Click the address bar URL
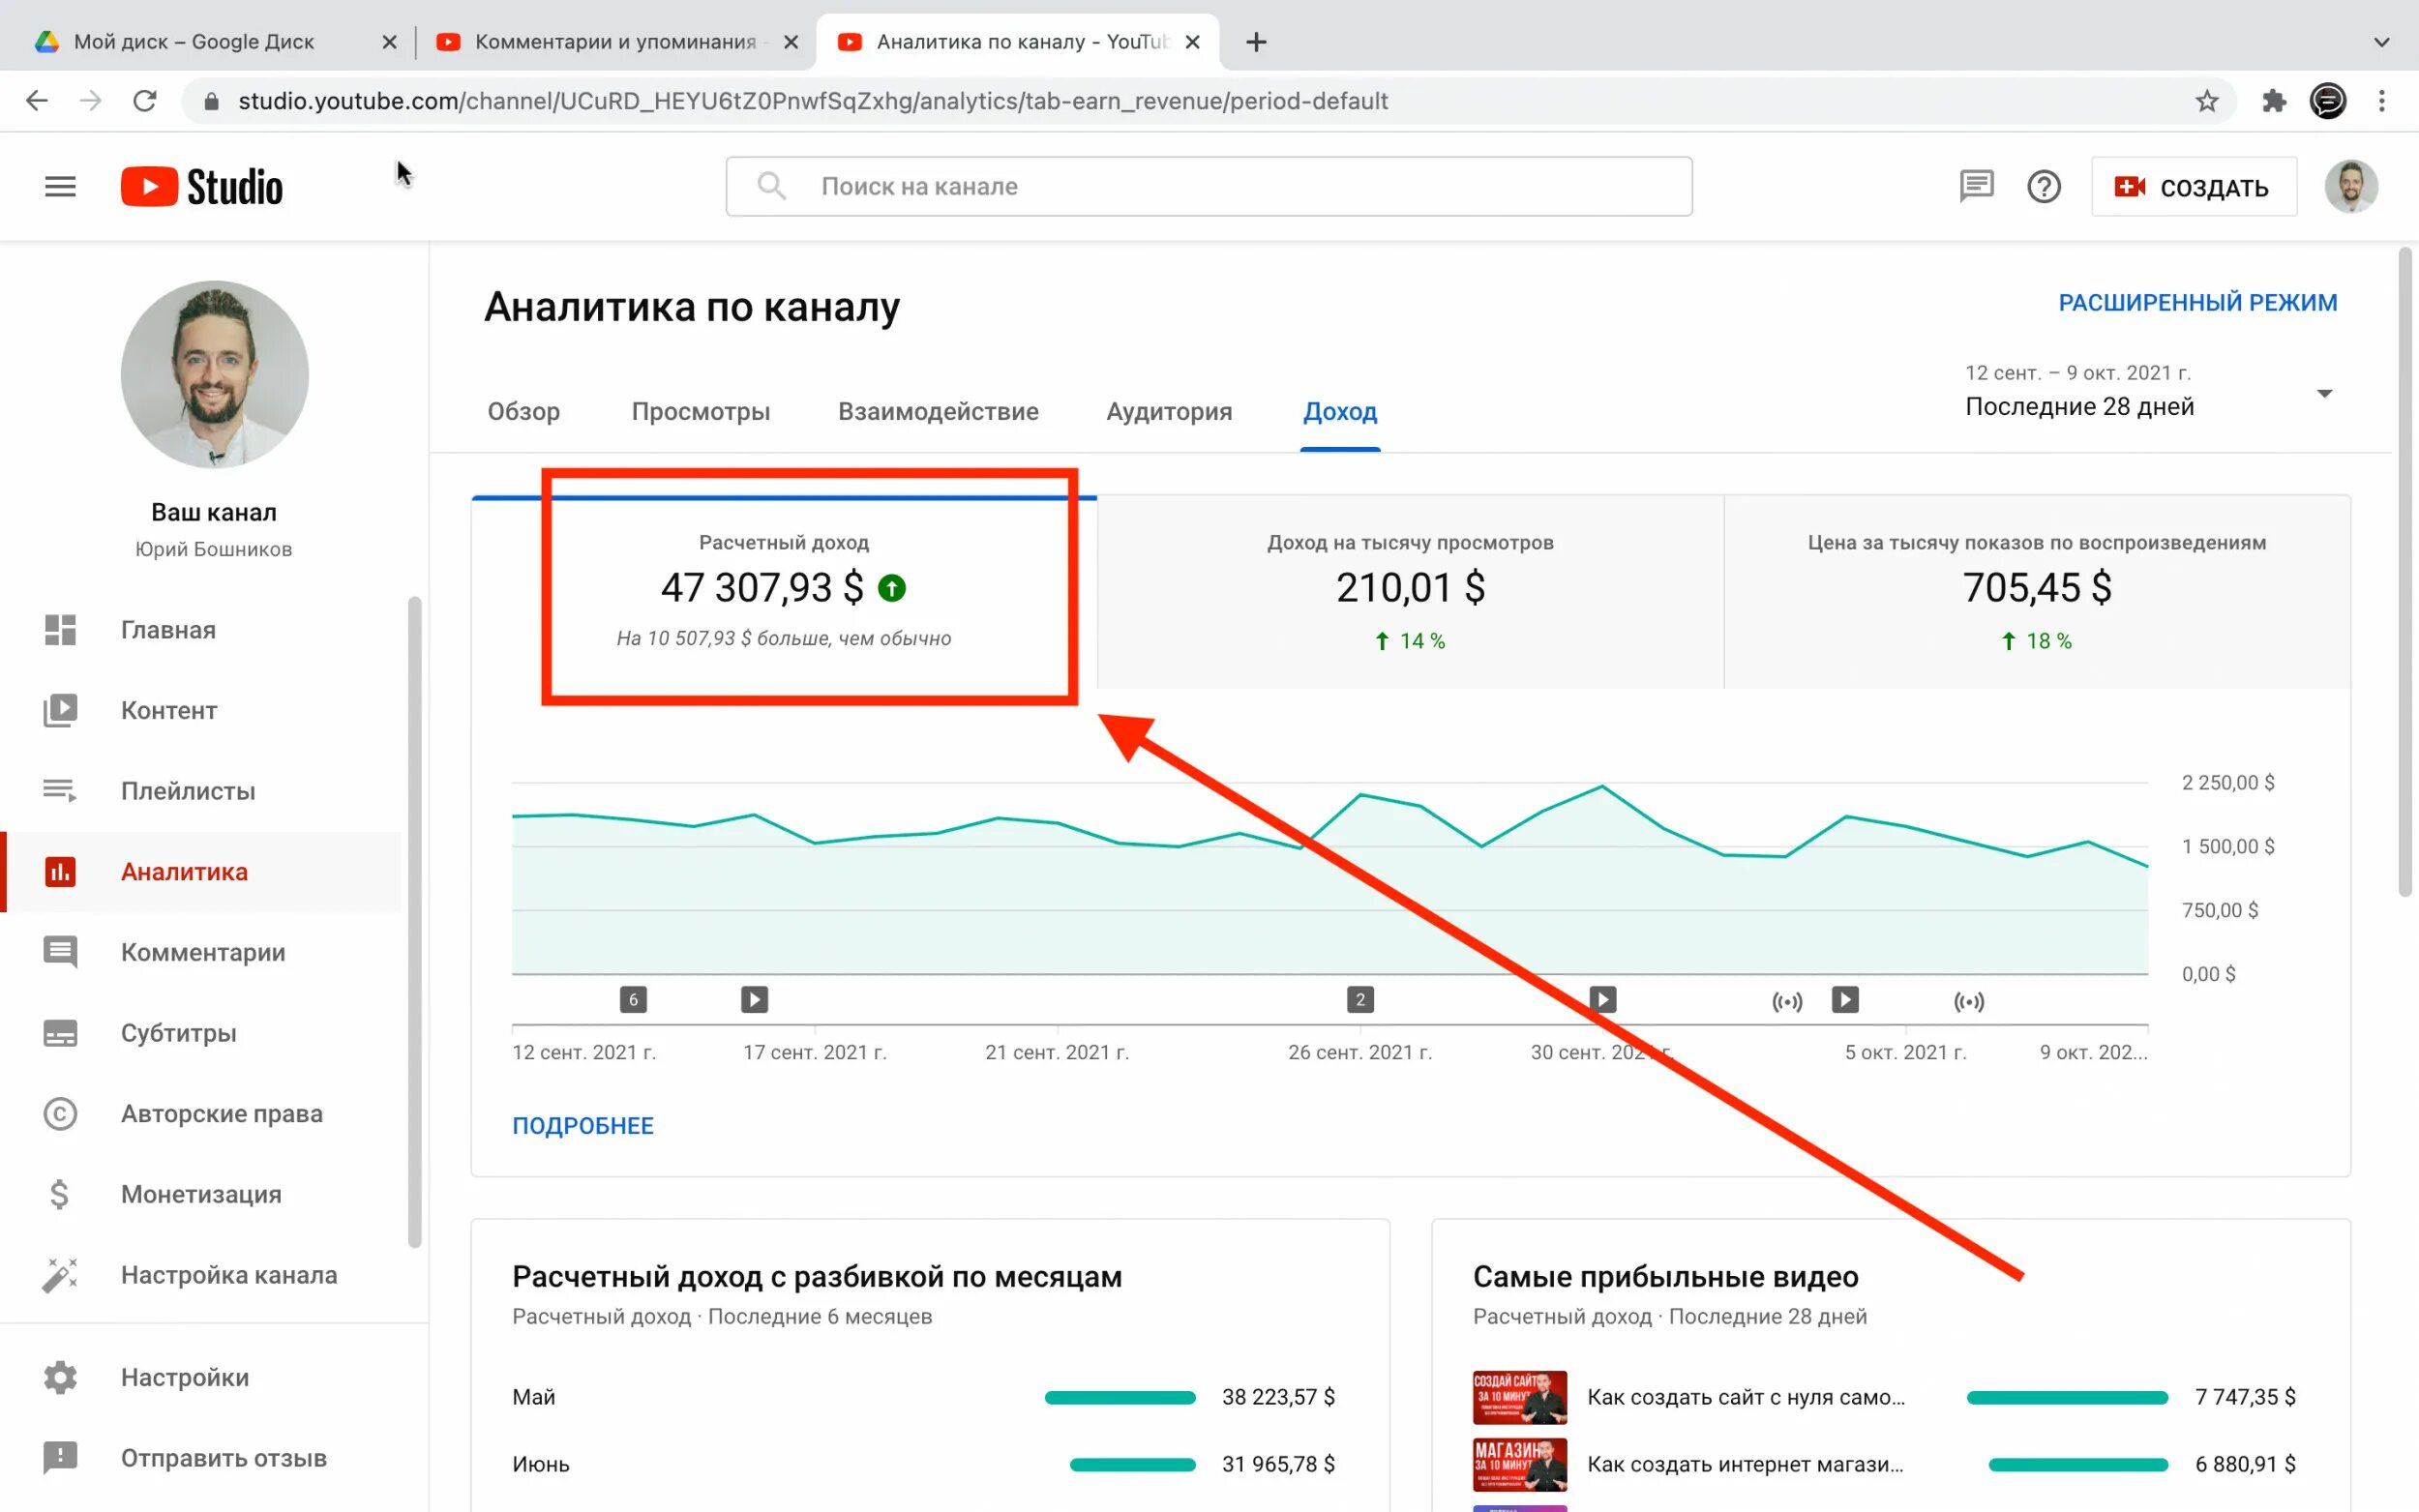This screenshot has width=2419, height=1512. [x=812, y=101]
